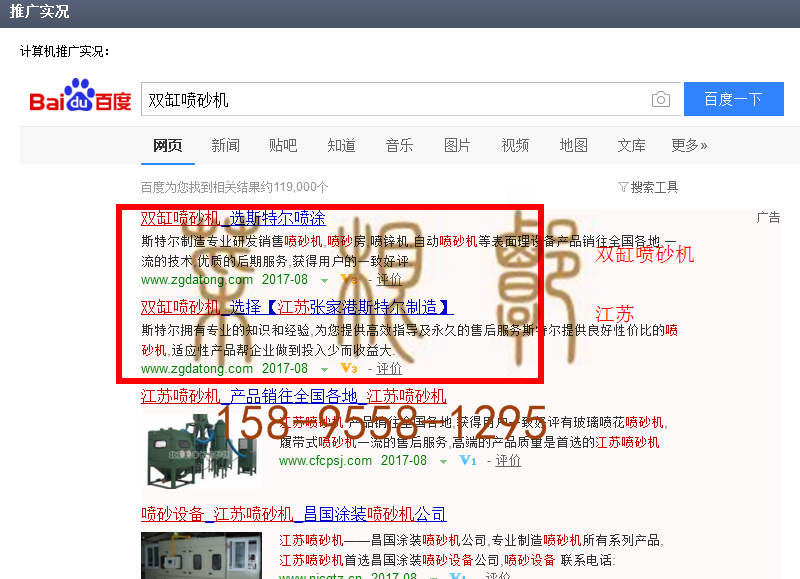
Task: Open the 更多» menu
Action: (x=689, y=145)
